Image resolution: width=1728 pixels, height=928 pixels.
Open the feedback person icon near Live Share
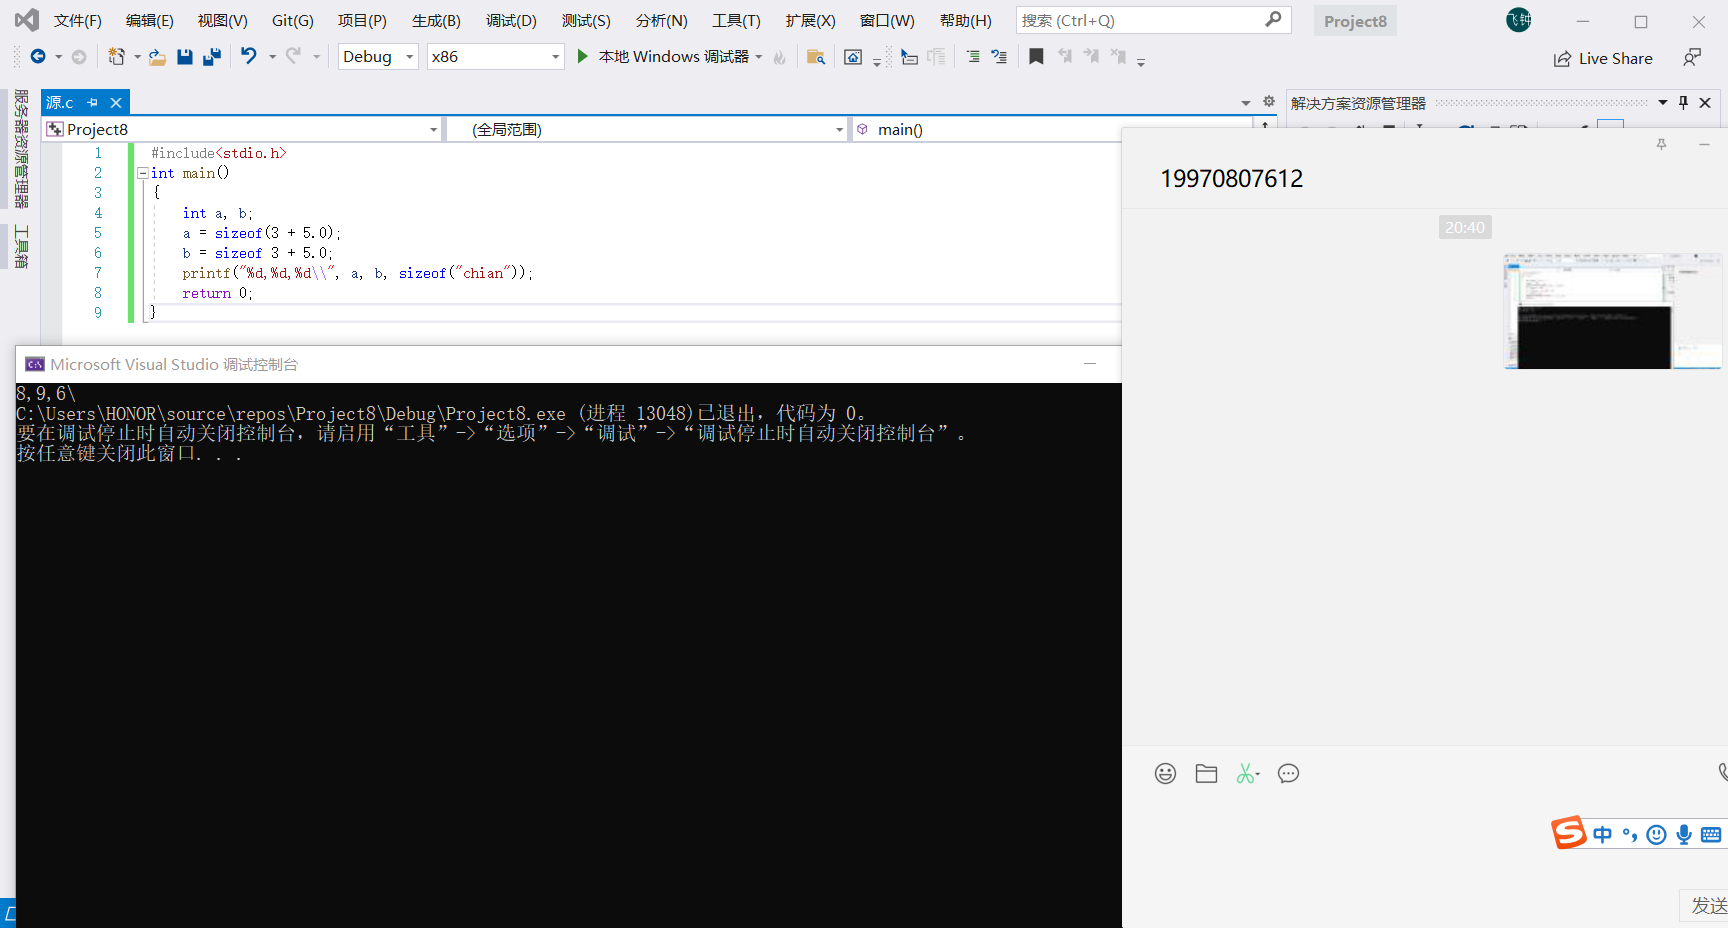pos(1692,58)
